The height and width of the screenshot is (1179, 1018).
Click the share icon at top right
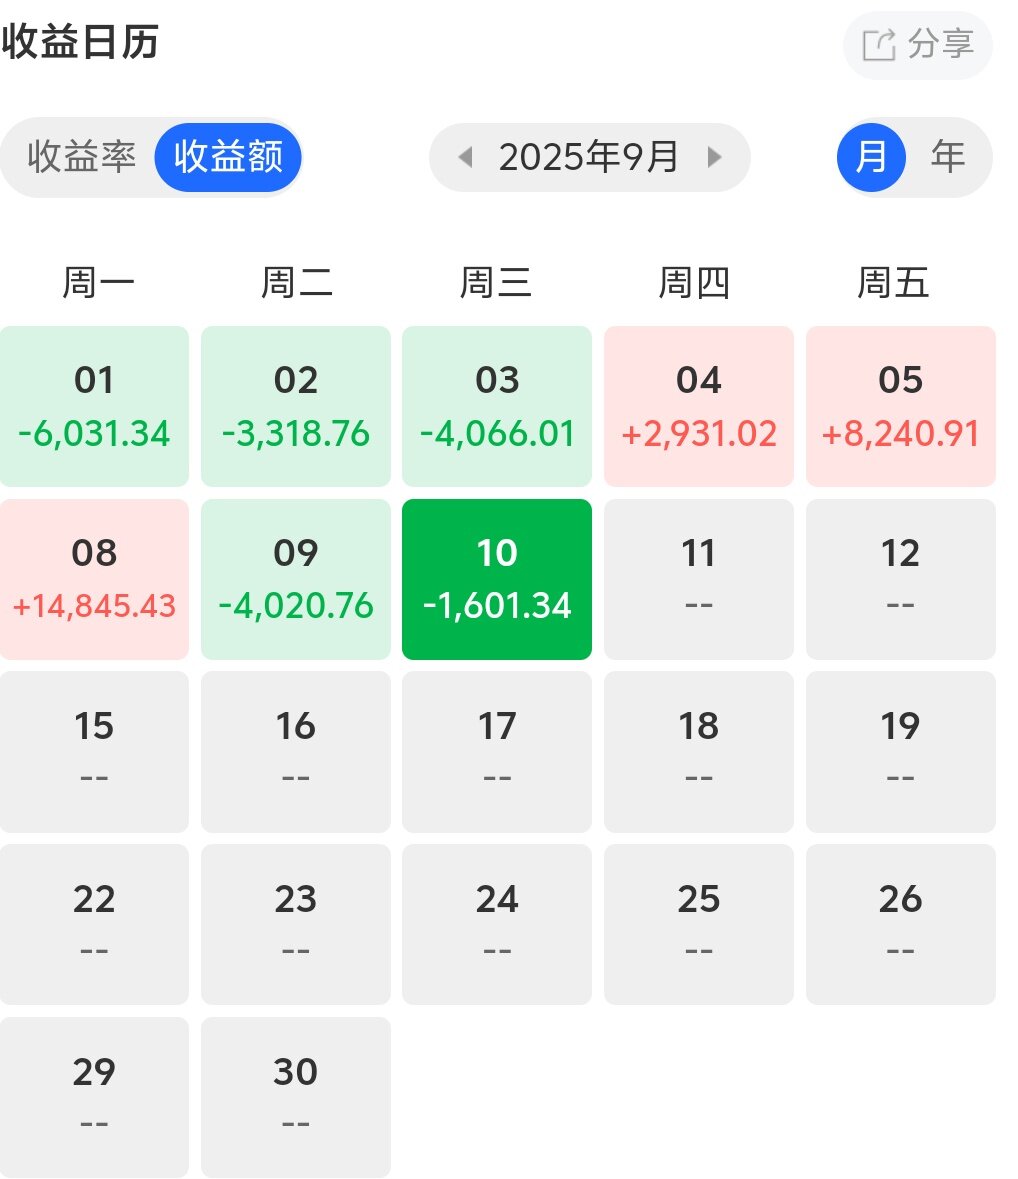[878, 45]
